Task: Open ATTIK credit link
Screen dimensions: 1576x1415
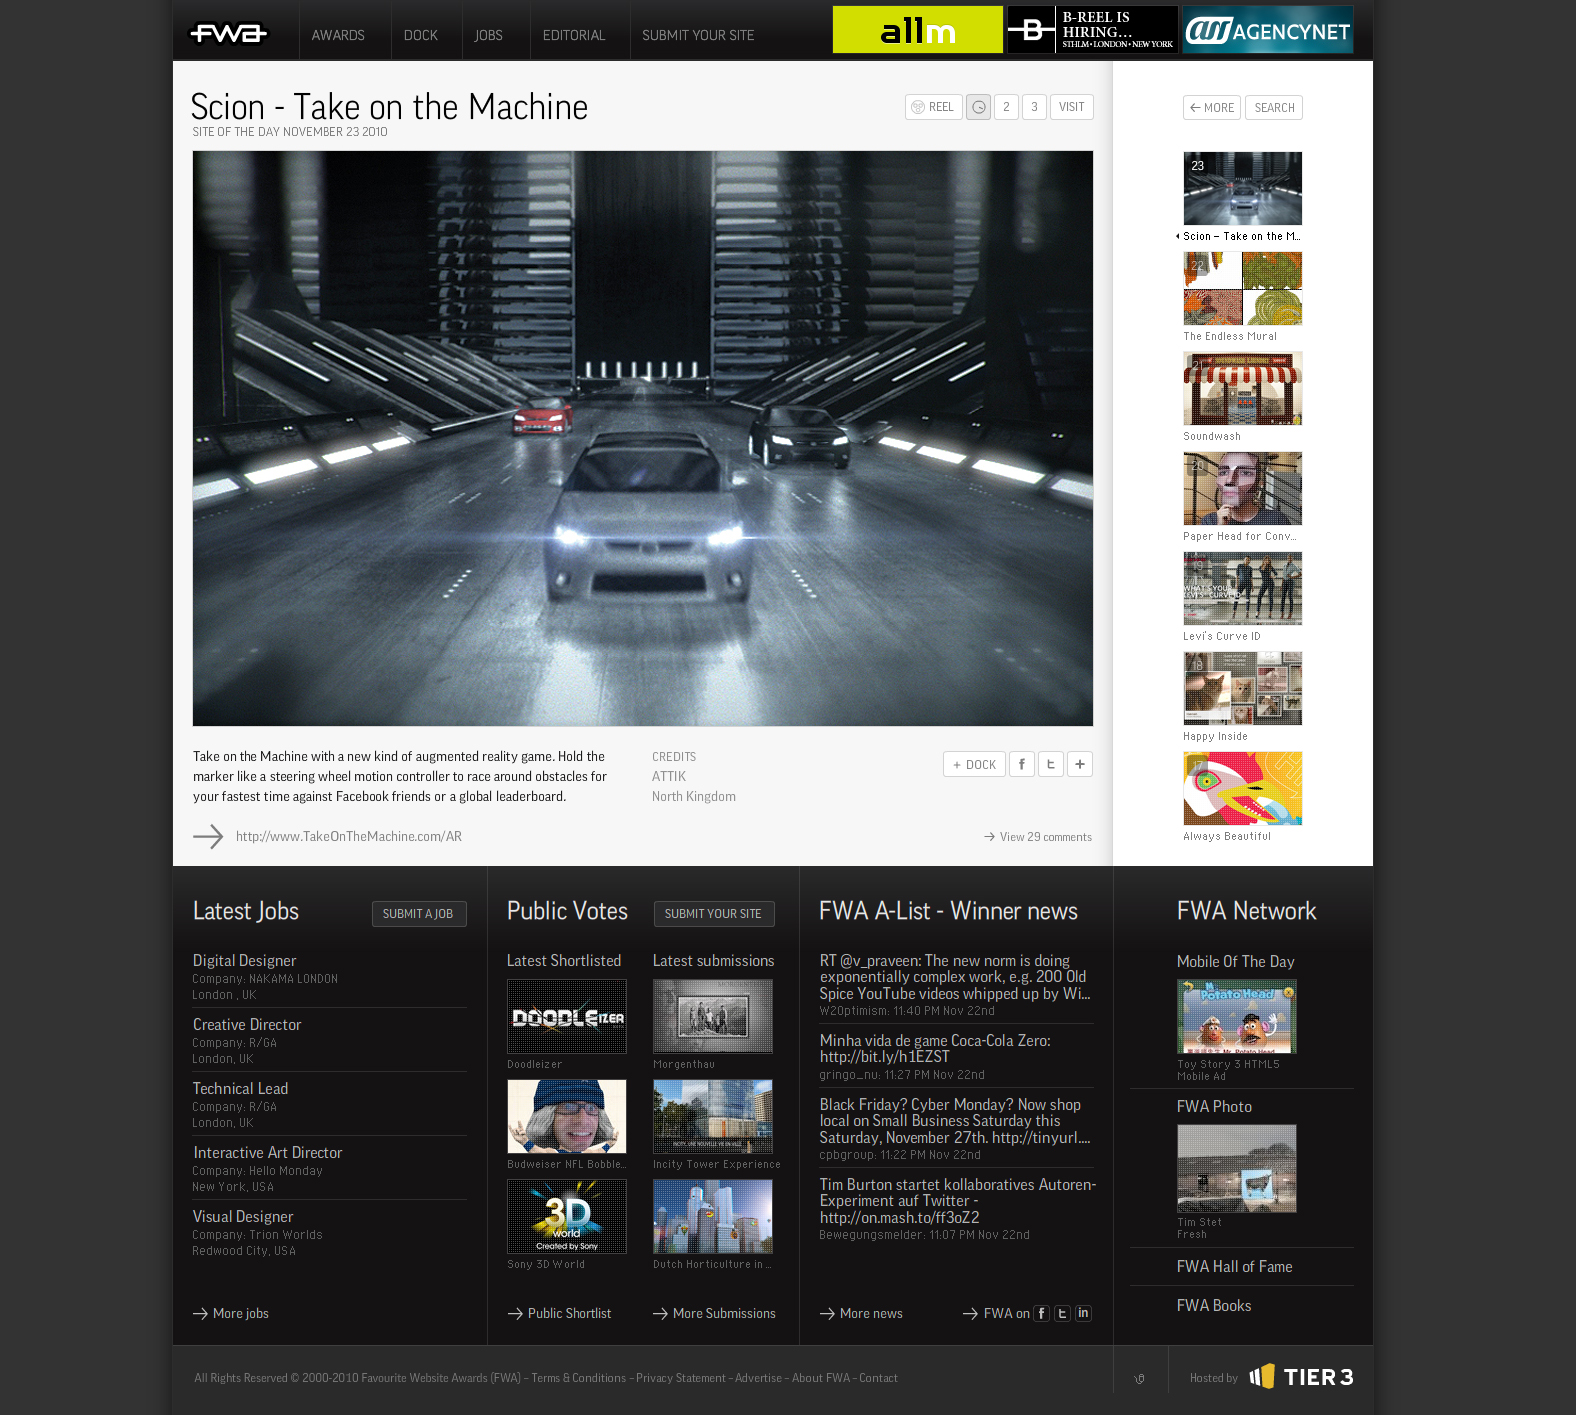Action: [x=669, y=776]
